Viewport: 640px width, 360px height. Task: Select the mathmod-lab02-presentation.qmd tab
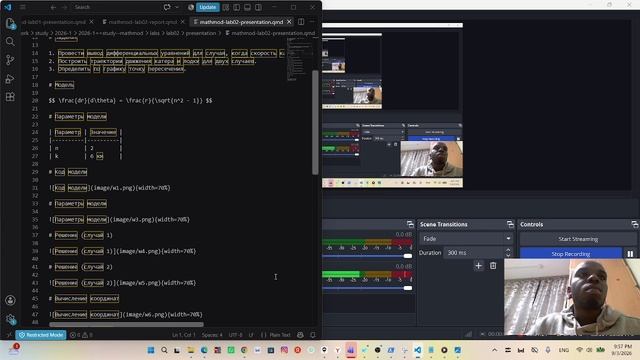(241, 22)
